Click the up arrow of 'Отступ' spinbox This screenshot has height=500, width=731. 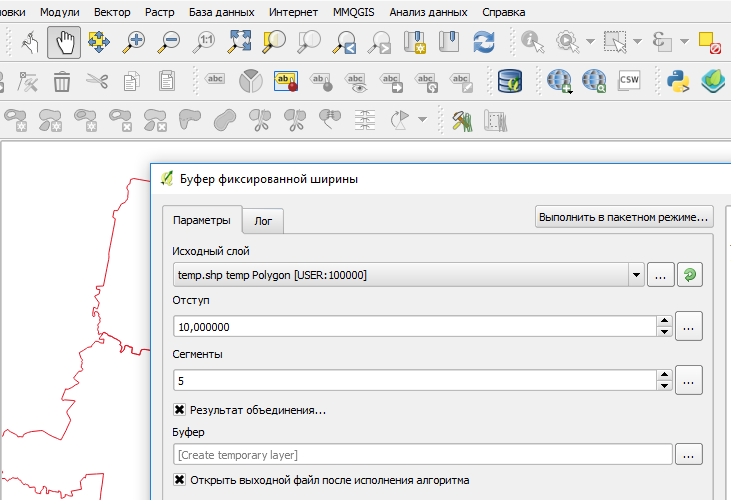pyautogui.click(x=664, y=321)
